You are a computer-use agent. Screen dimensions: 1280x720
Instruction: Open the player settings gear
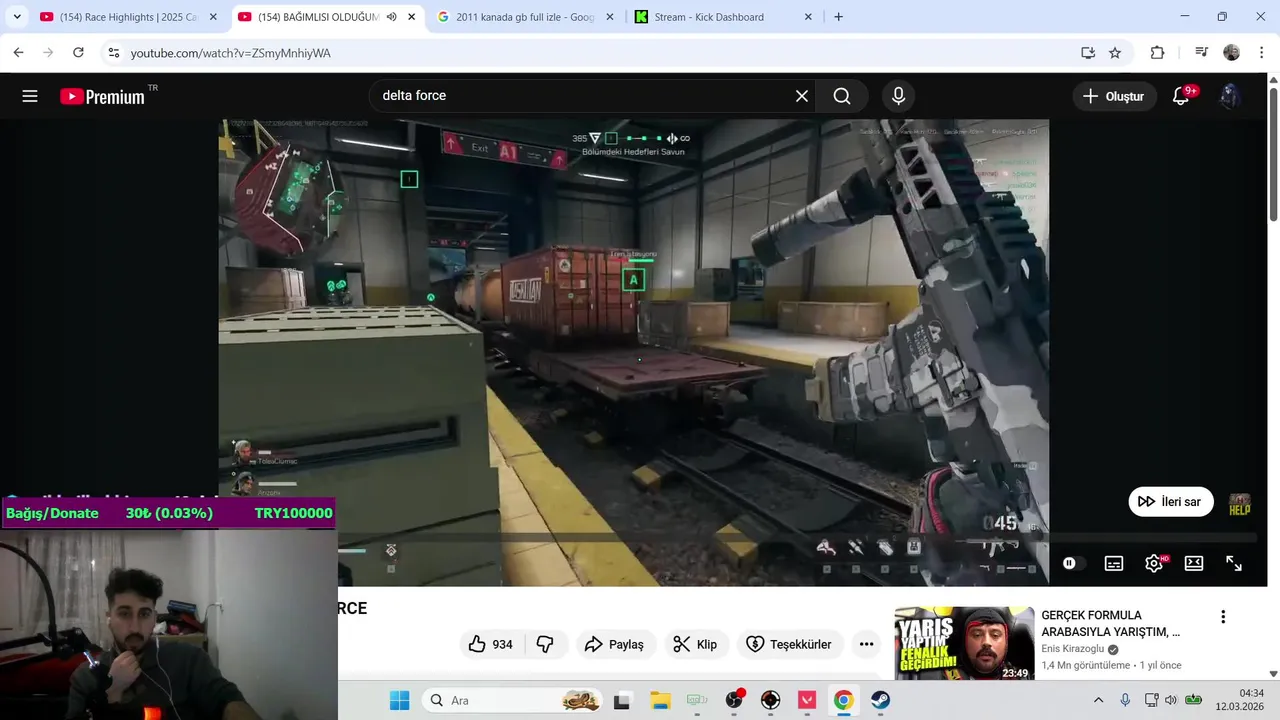click(1154, 563)
